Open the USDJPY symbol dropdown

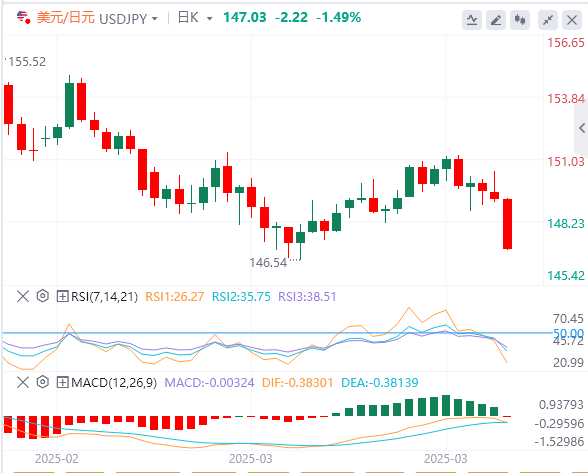click(x=154, y=18)
